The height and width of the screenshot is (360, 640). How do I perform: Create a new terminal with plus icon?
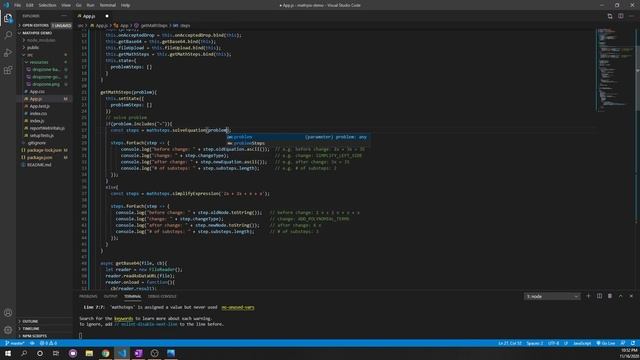coord(588,296)
